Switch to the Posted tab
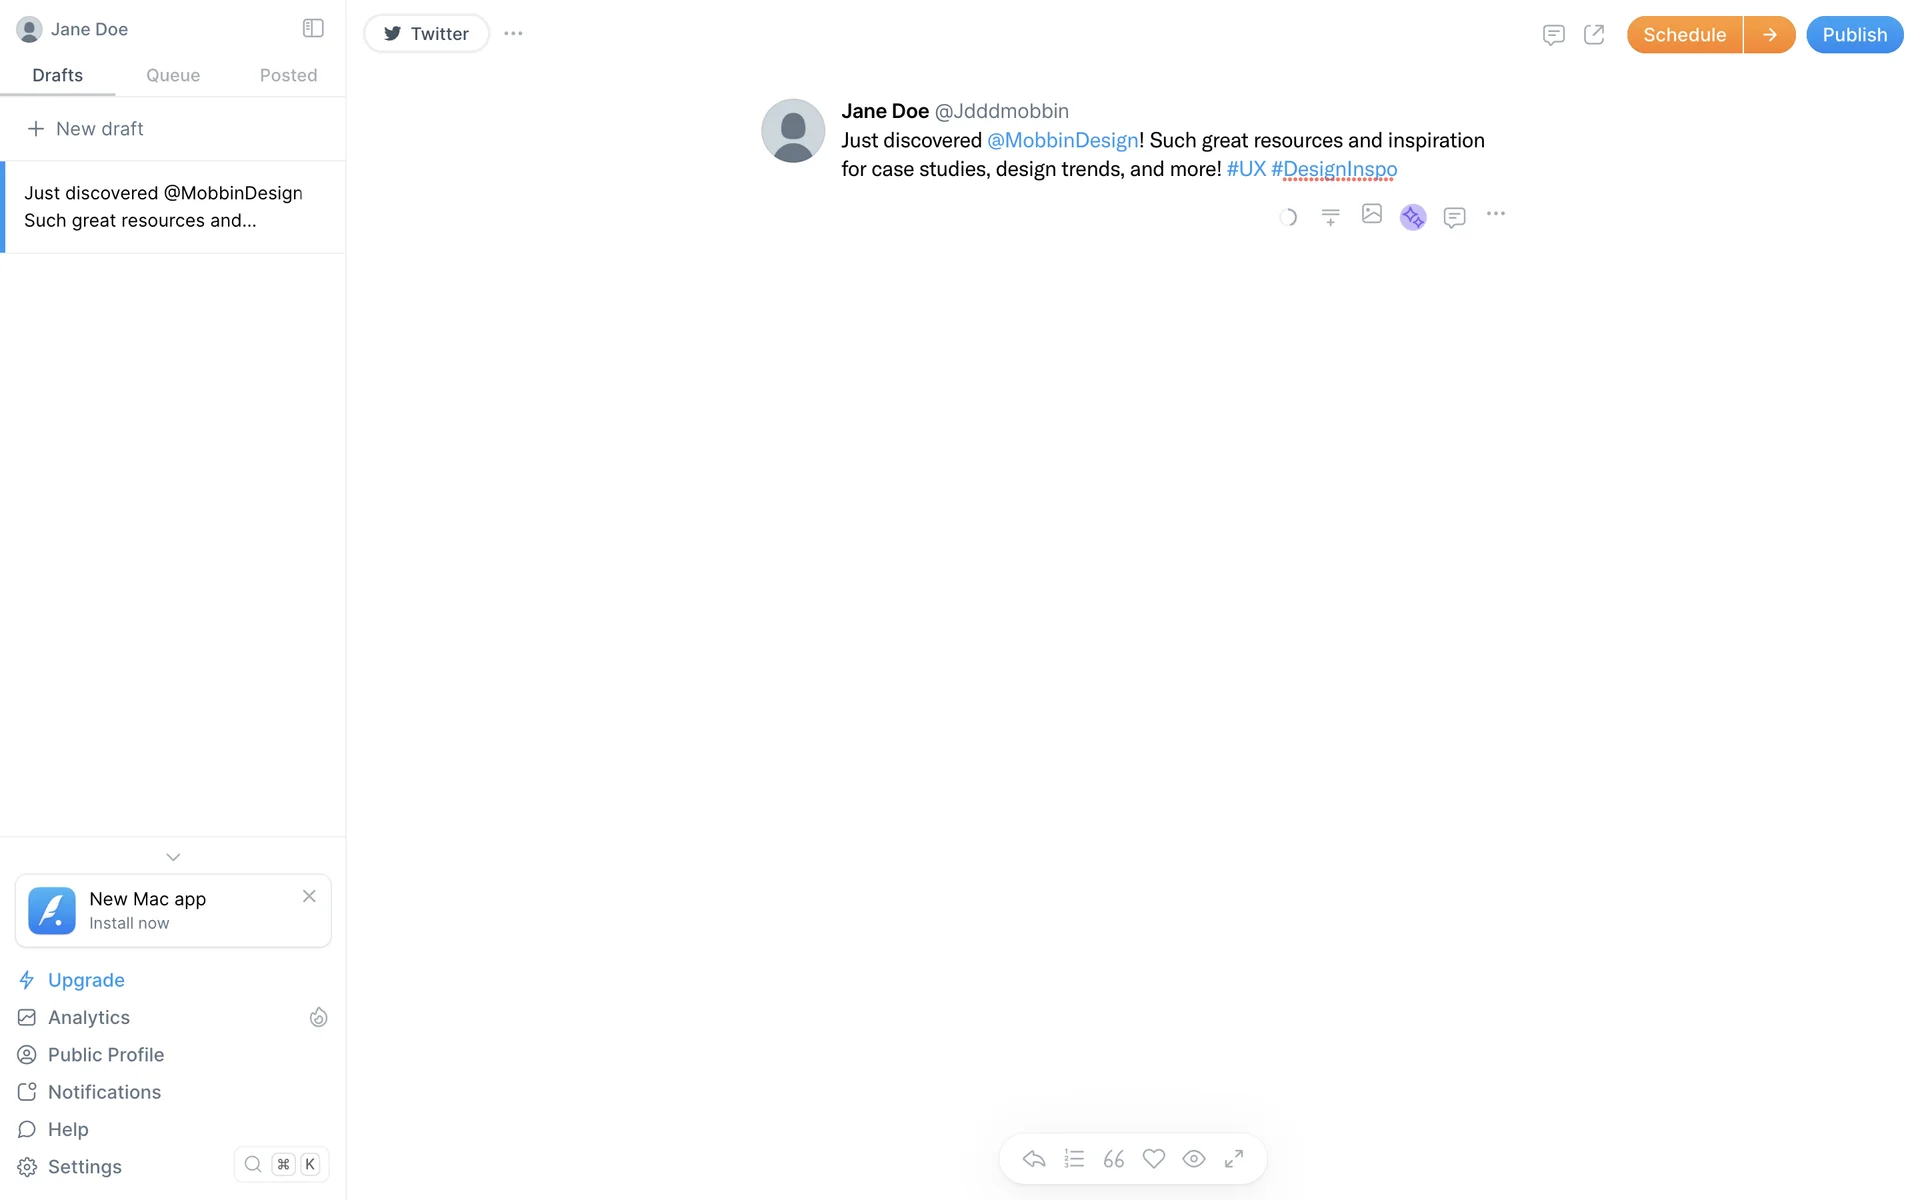The height and width of the screenshot is (1200, 1920). point(288,75)
